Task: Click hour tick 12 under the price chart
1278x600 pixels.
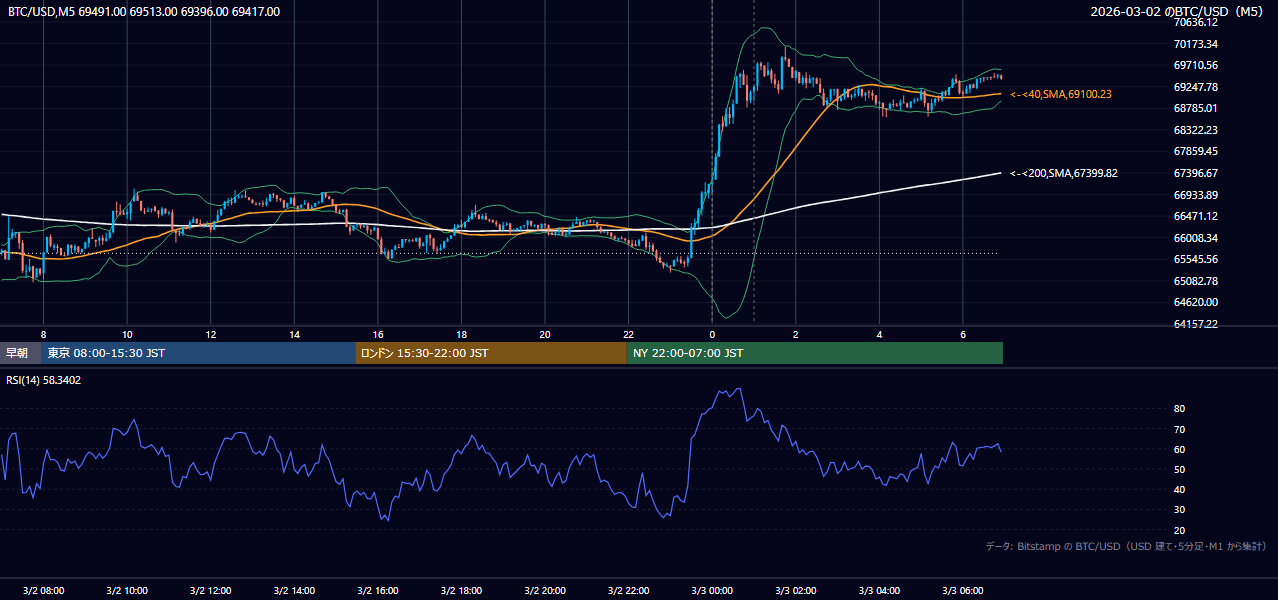Action: pyautogui.click(x=210, y=334)
